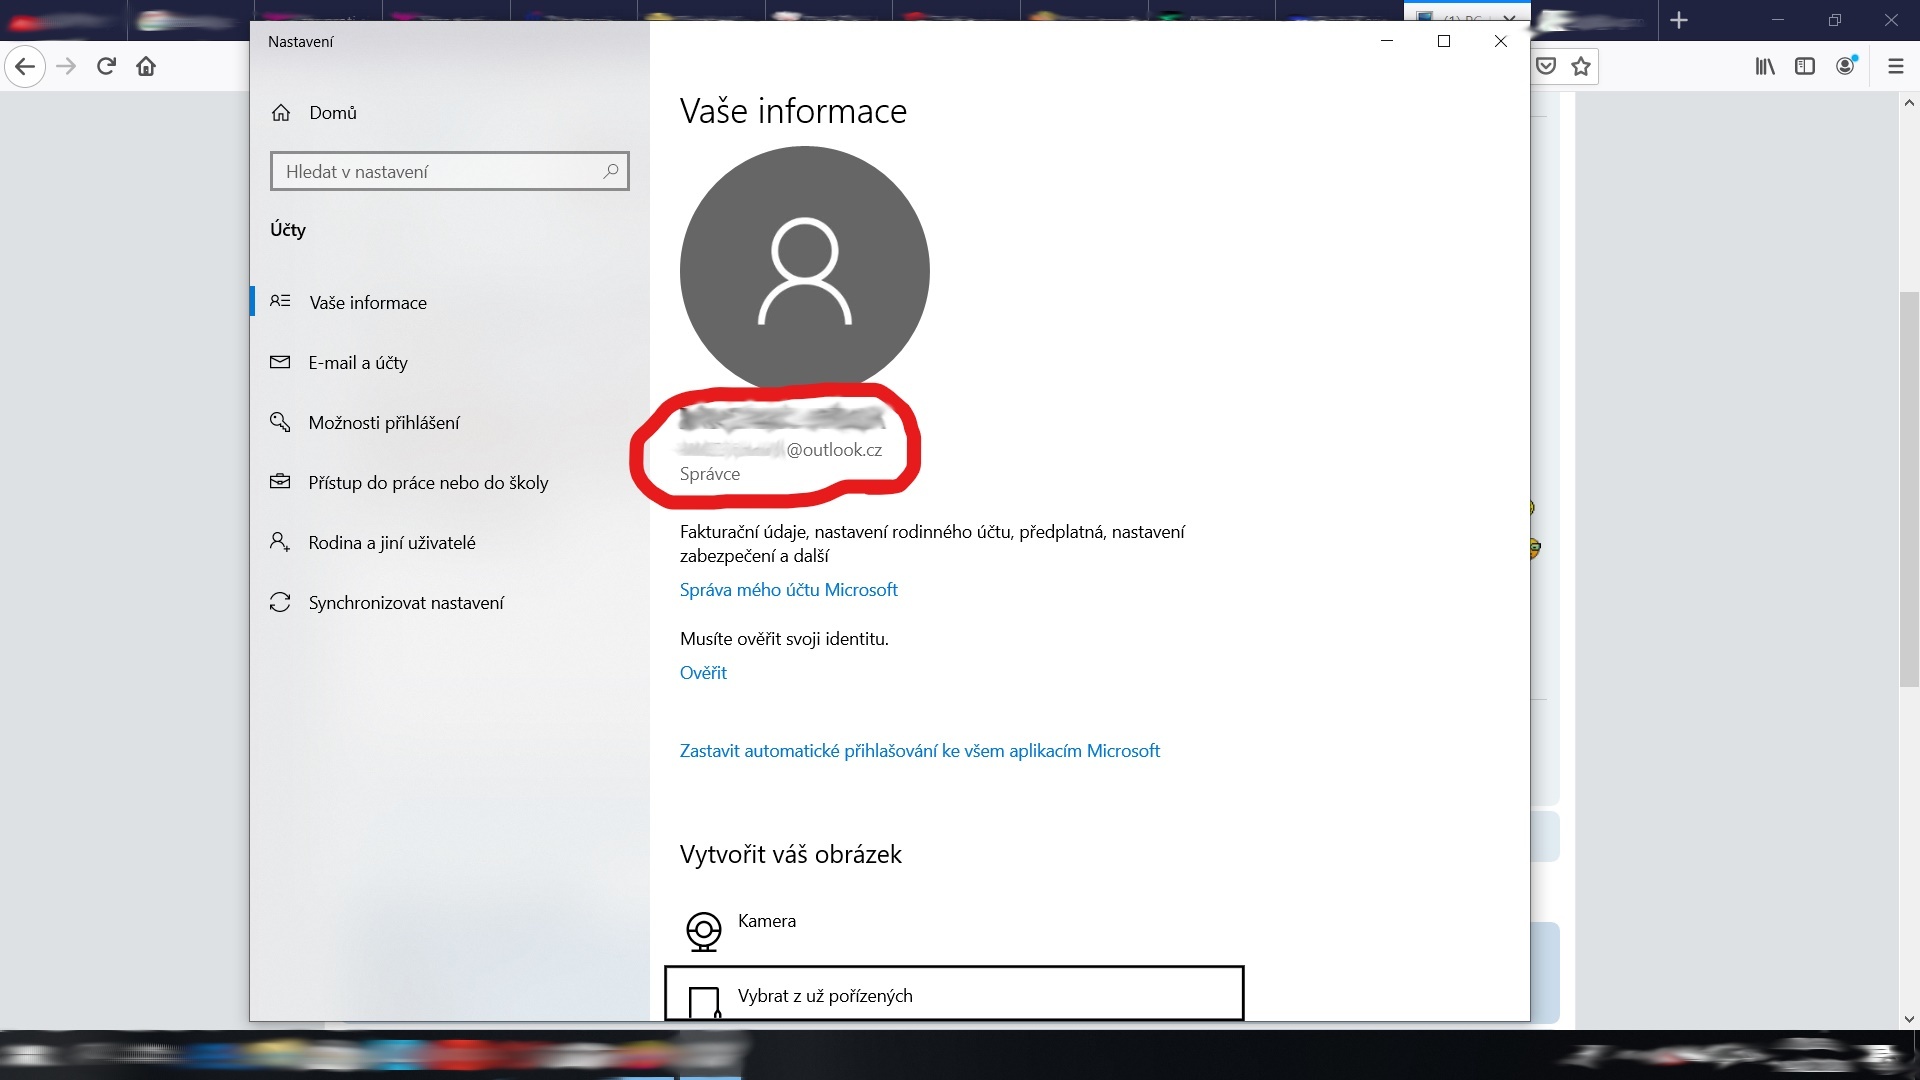The image size is (1920, 1080).
Task: Open E-mail a účty section
Action: pos(357,363)
